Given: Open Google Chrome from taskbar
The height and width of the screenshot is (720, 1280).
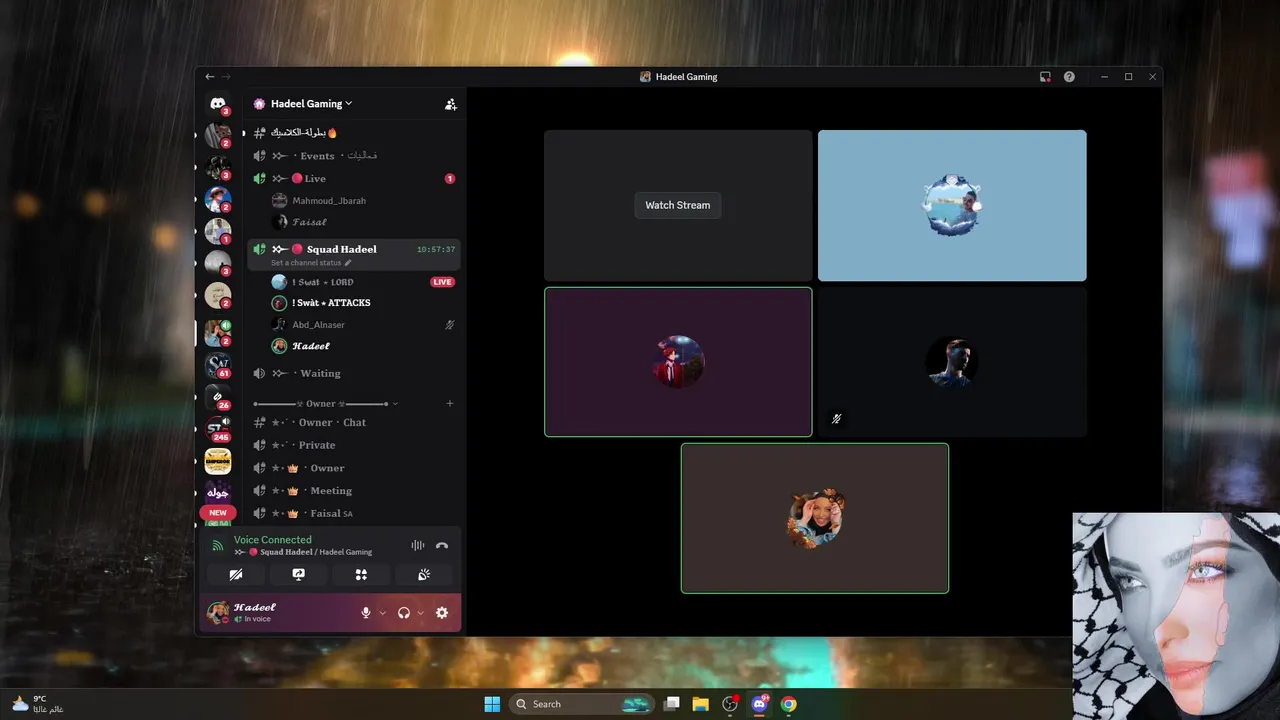Looking at the screenshot, I should click(788, 704).
